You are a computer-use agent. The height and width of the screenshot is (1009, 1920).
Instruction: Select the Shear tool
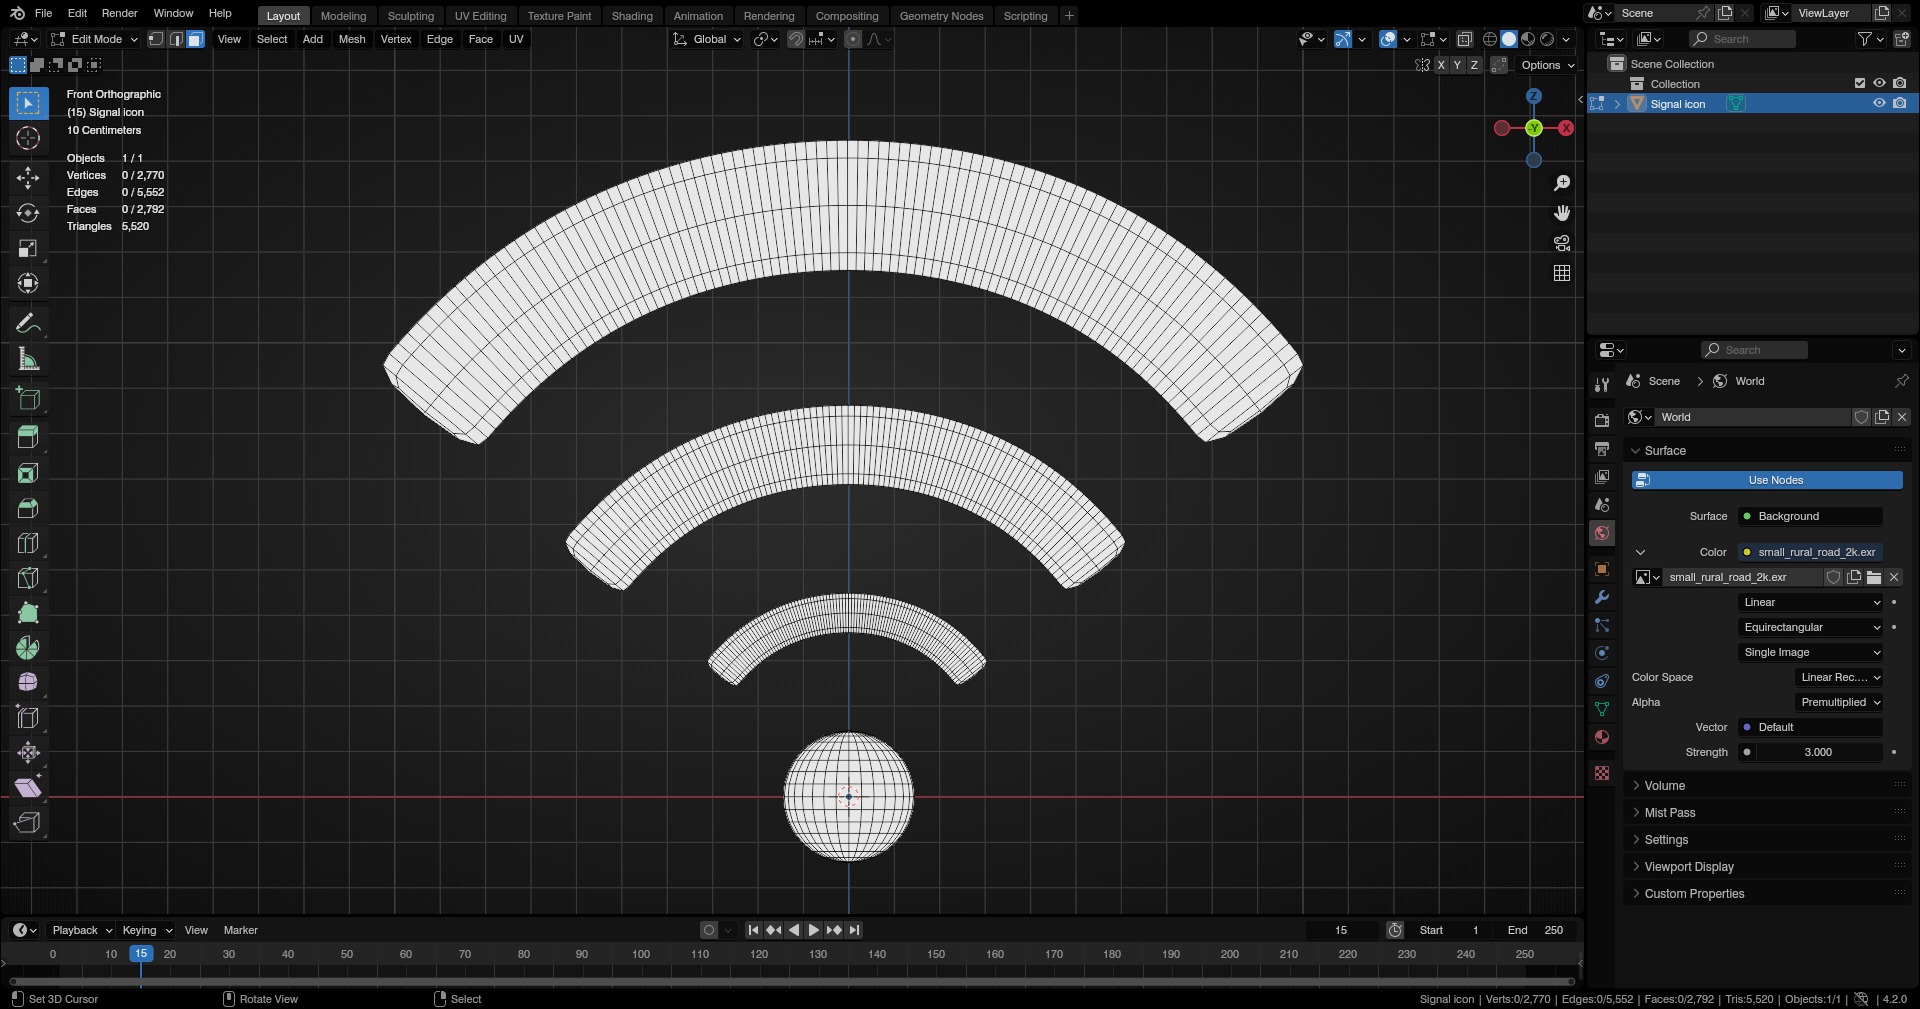click(28, 788)
